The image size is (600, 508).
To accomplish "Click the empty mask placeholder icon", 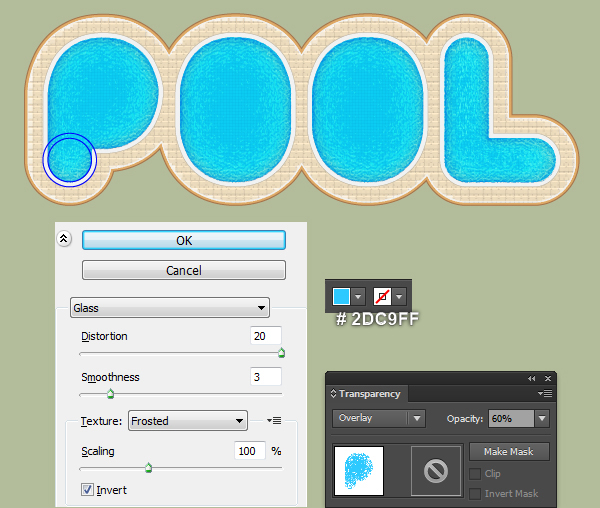I will (x=436, y=471).
